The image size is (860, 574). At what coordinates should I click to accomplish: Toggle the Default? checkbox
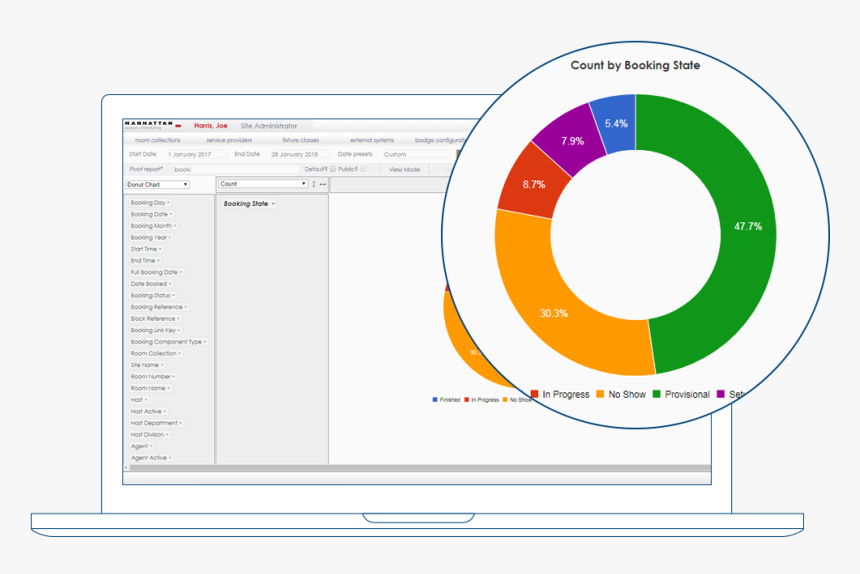point(332,169)
